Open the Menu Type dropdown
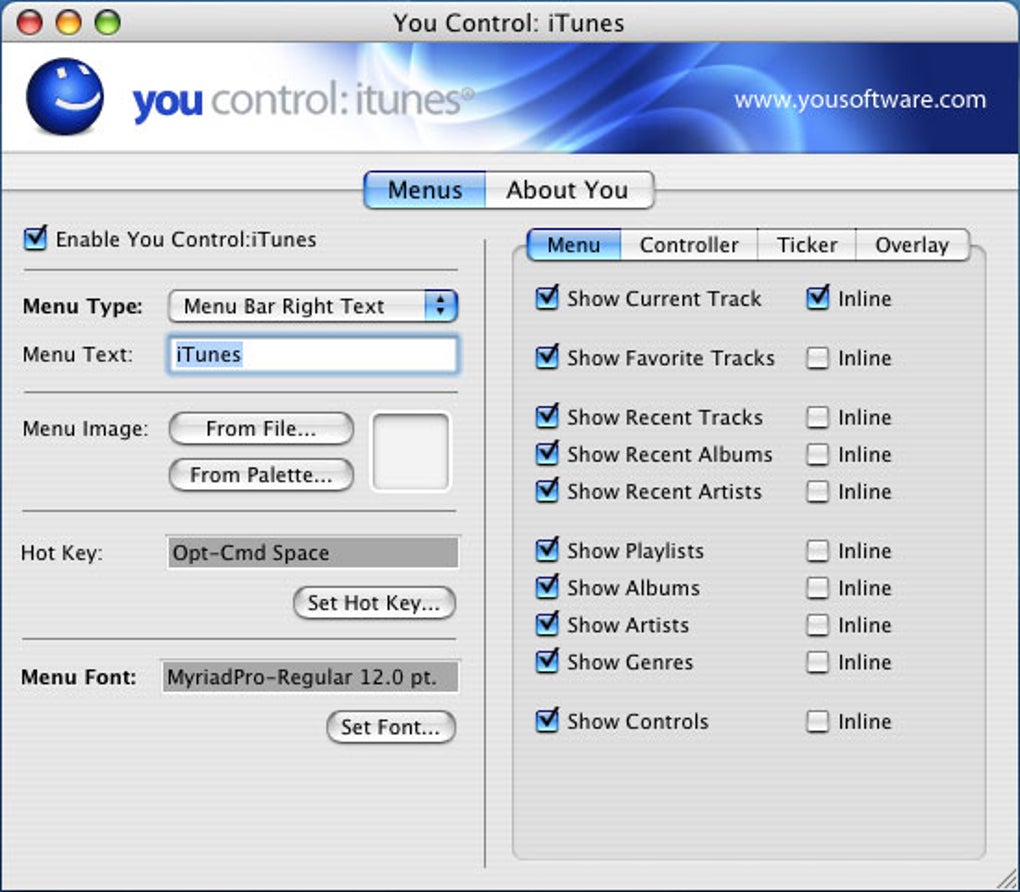Screen dimensions: 1020x892 tap(313, 306)
